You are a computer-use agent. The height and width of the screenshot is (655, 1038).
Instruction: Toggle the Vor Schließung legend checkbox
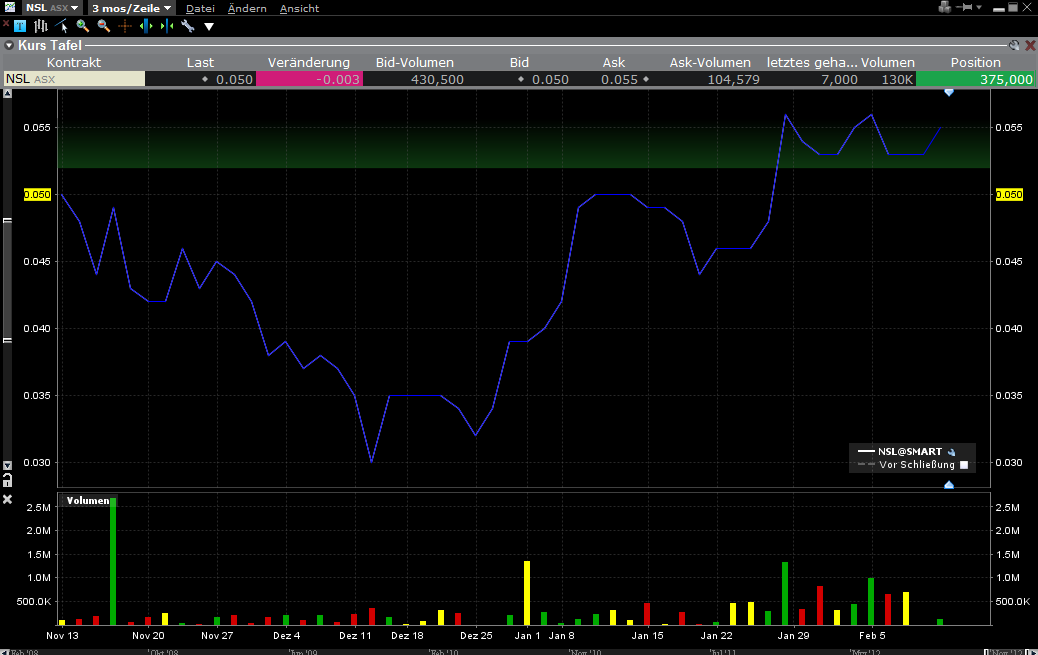tap(964, 465)
